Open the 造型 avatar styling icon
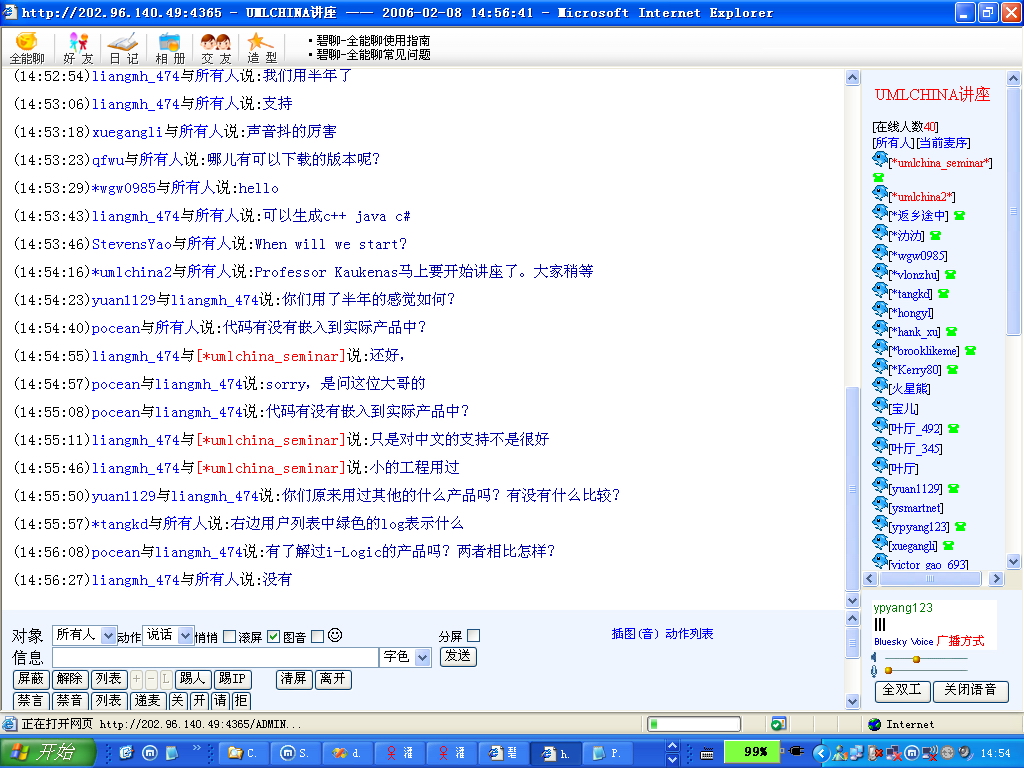The width and height of the screenshot is (1024, 768). (x=262, y=48)
